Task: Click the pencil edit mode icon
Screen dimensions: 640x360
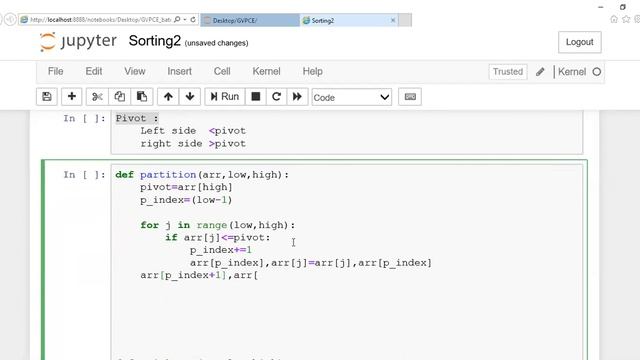Action: click(x=540, y=72)
